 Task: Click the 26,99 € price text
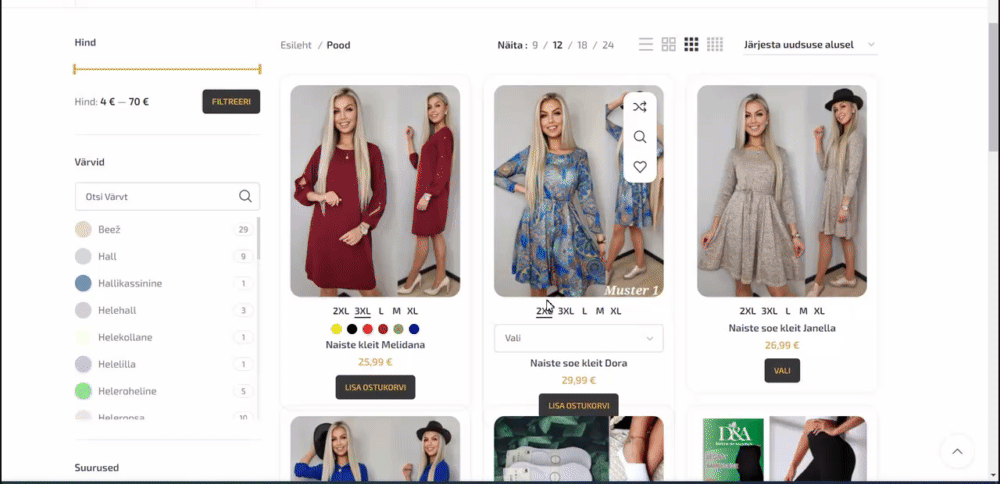[x=782, y=346]
